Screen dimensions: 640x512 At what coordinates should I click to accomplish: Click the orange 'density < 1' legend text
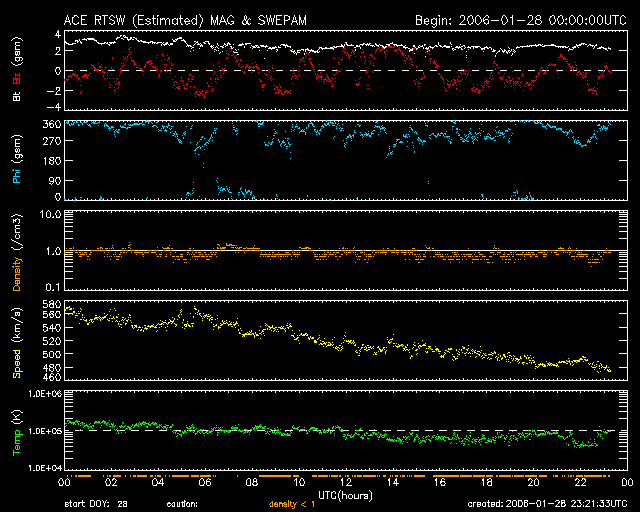(x=297, y=504)
